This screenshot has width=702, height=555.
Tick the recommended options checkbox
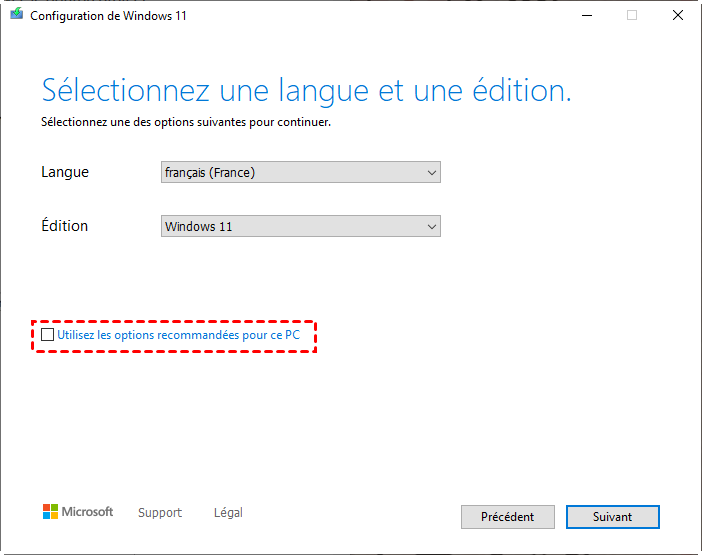click(x=48, y=335)
